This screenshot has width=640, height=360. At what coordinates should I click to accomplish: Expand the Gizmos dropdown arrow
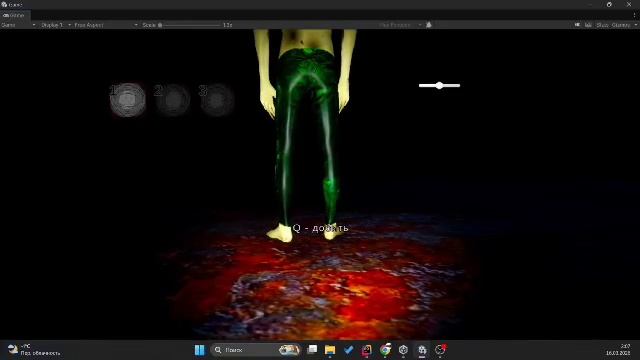(x=636, y=25)
